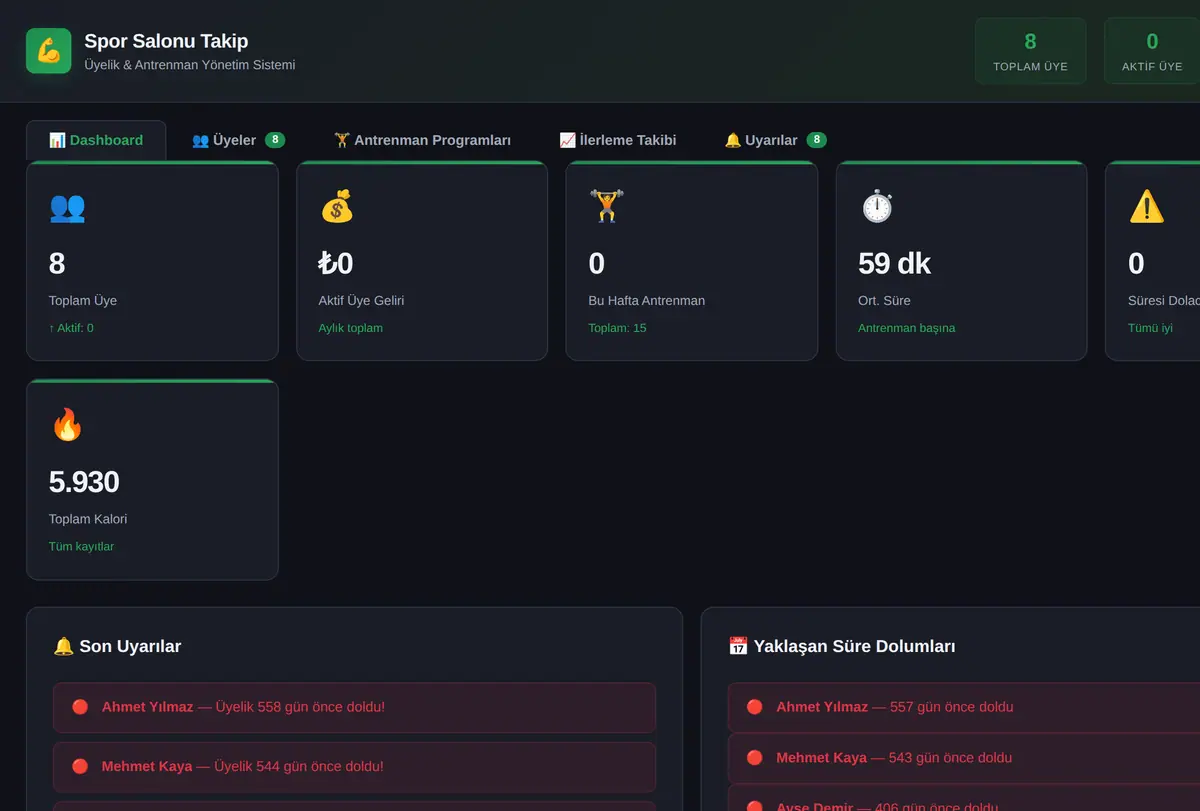Click the warning triangle icon on the stat card
Viewport: 1200px width, 811px height.
1146,207
